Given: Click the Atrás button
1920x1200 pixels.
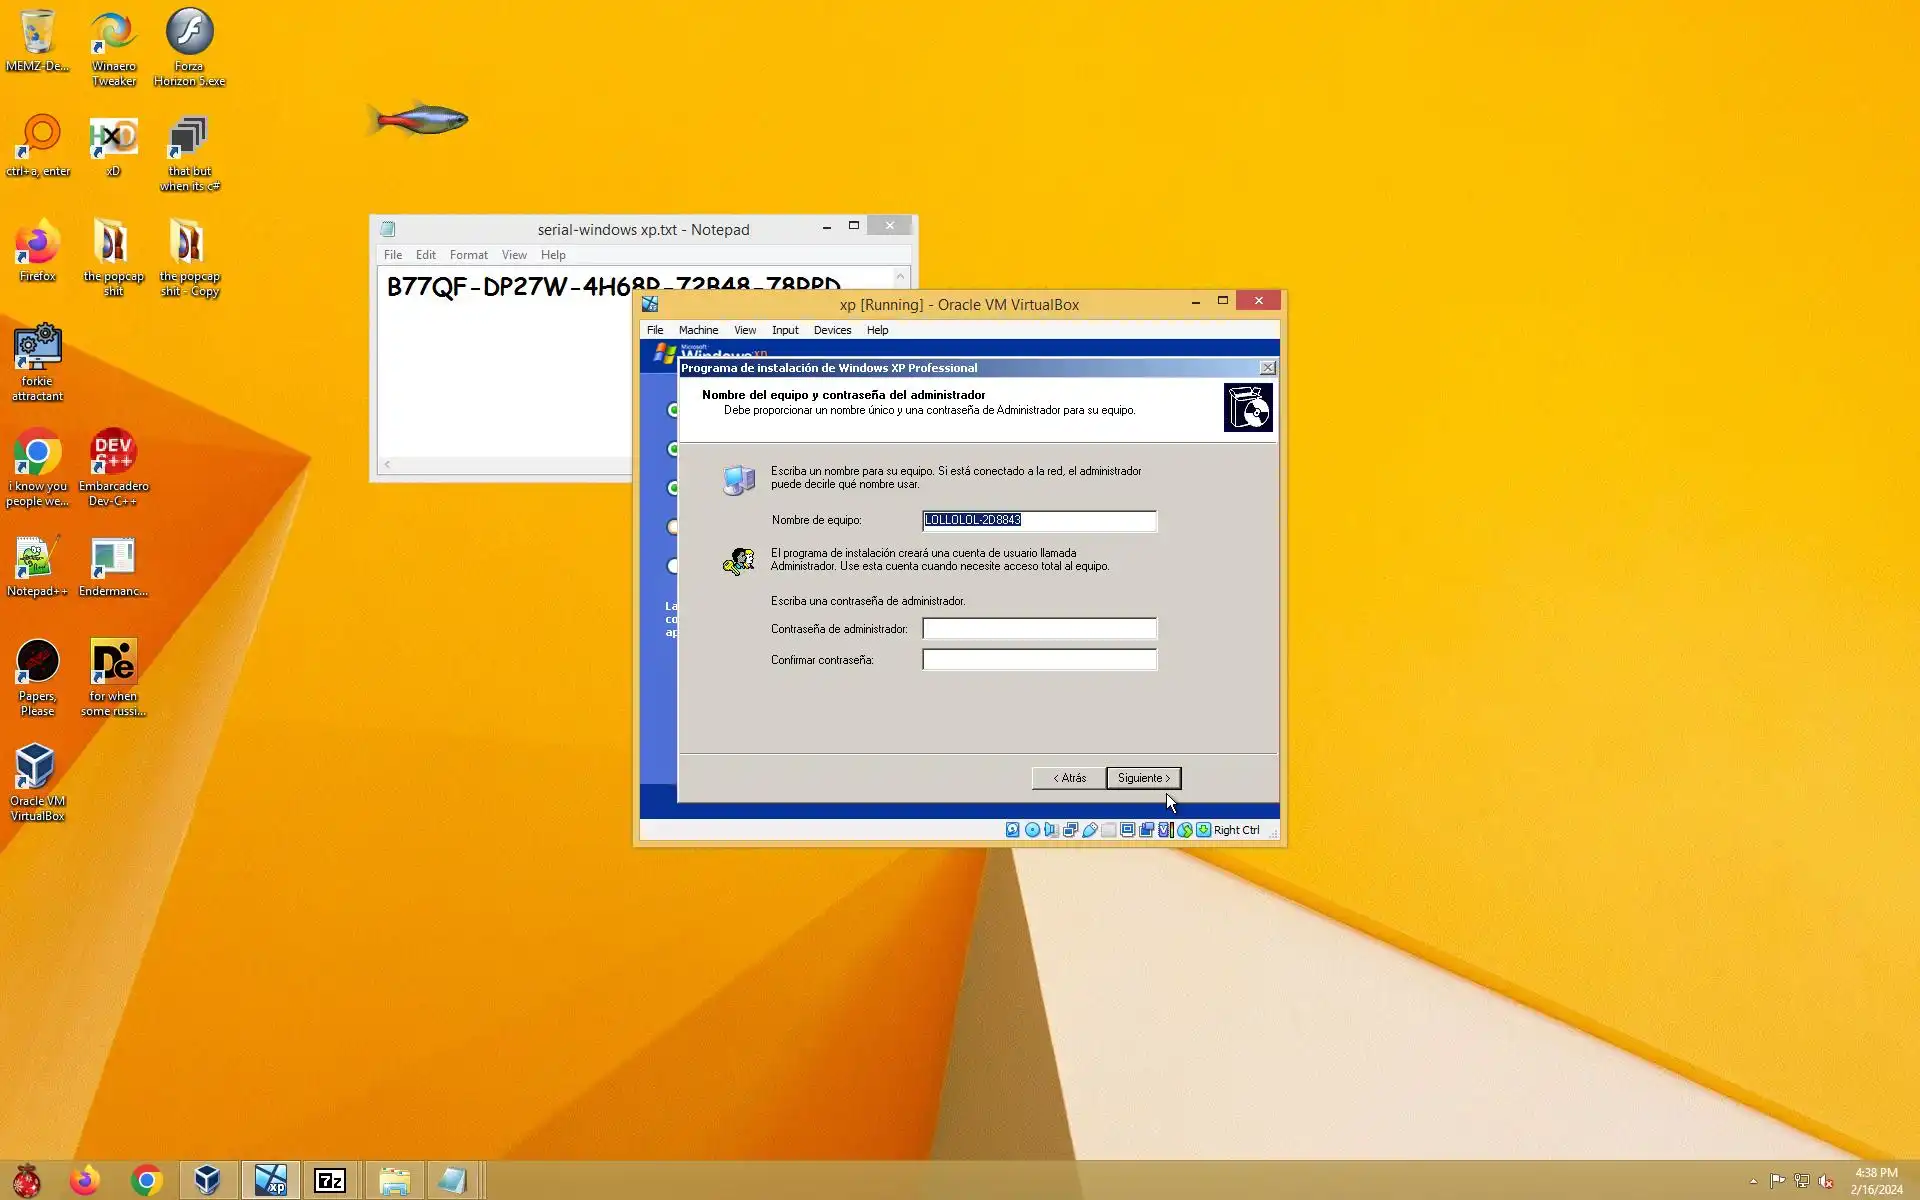Looking at the screenshot, I should [1069, 778].
